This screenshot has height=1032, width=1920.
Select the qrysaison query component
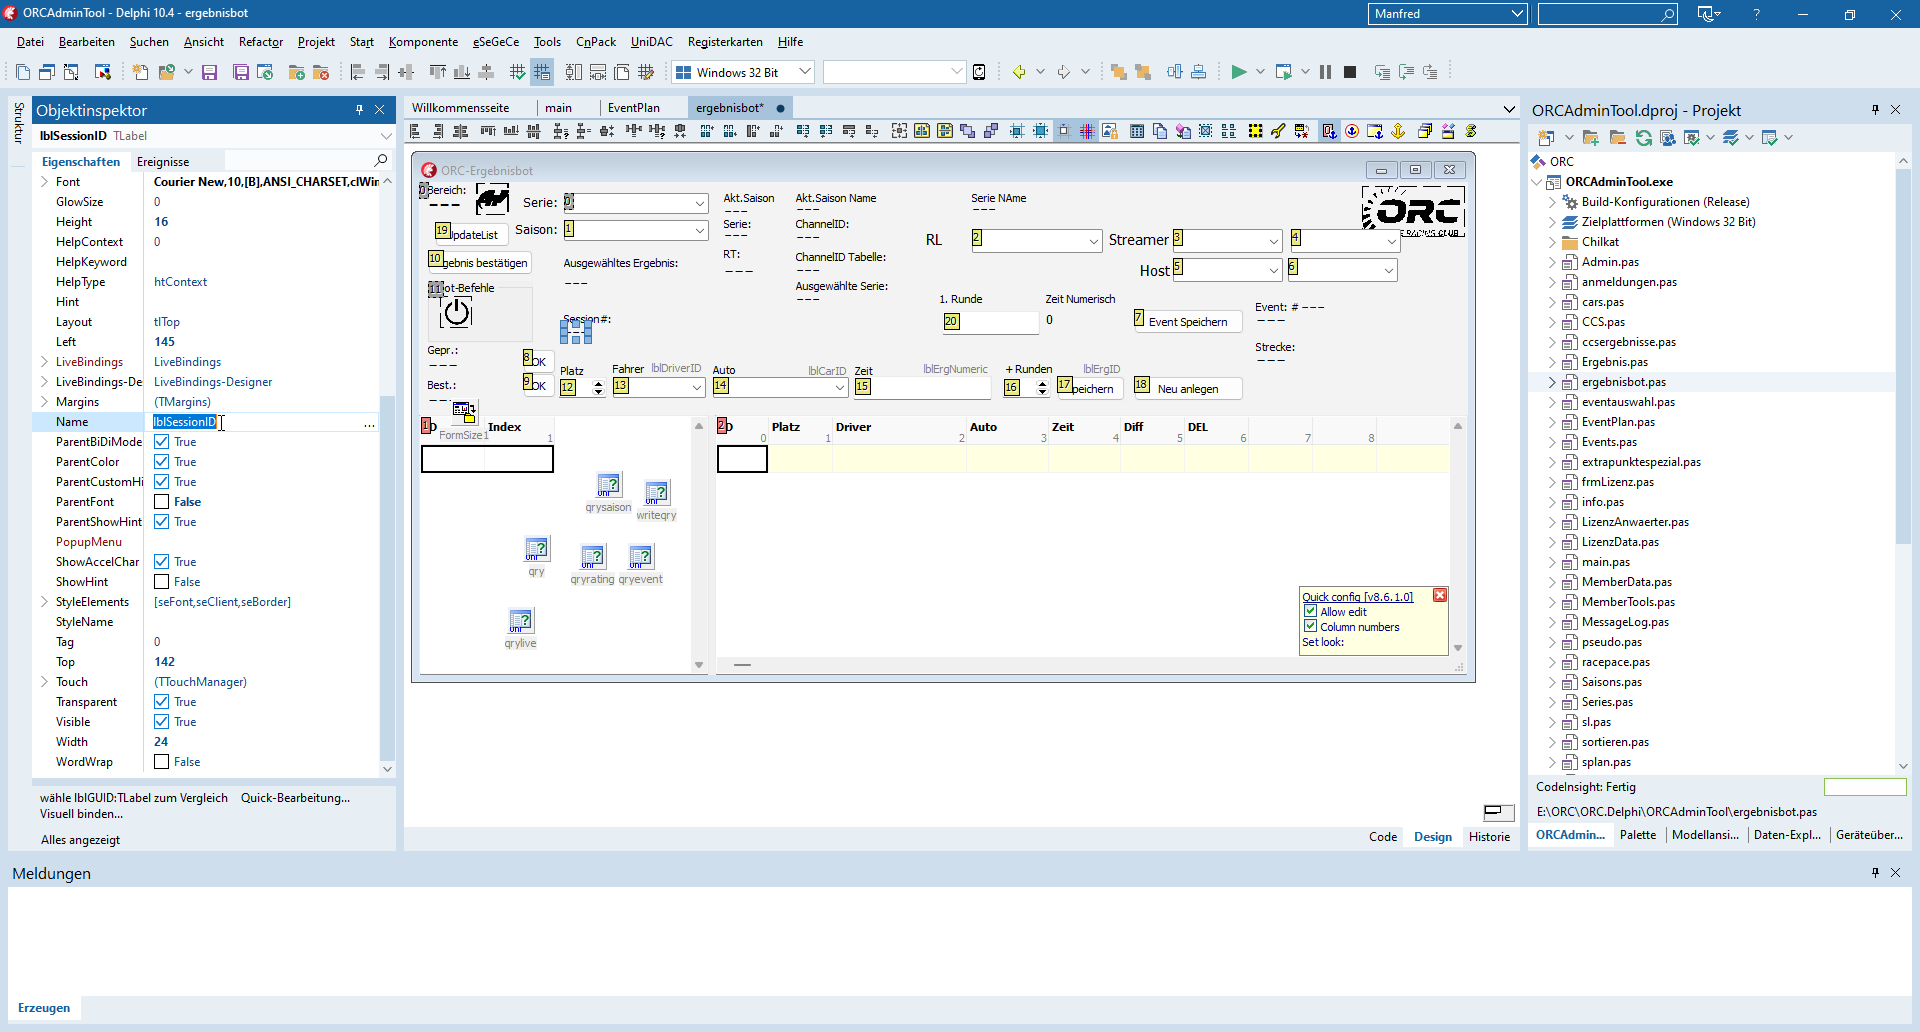(608, 486)
